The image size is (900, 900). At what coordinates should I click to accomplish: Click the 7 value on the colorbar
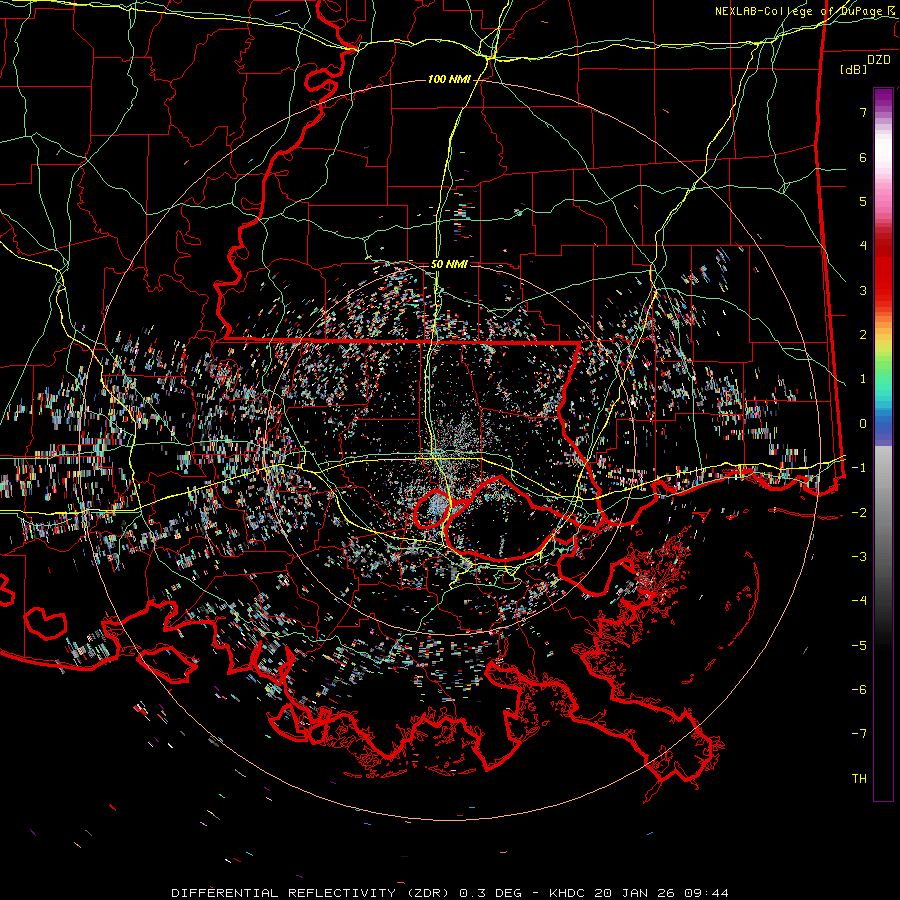pyautogui.click(x=863, y=112)
